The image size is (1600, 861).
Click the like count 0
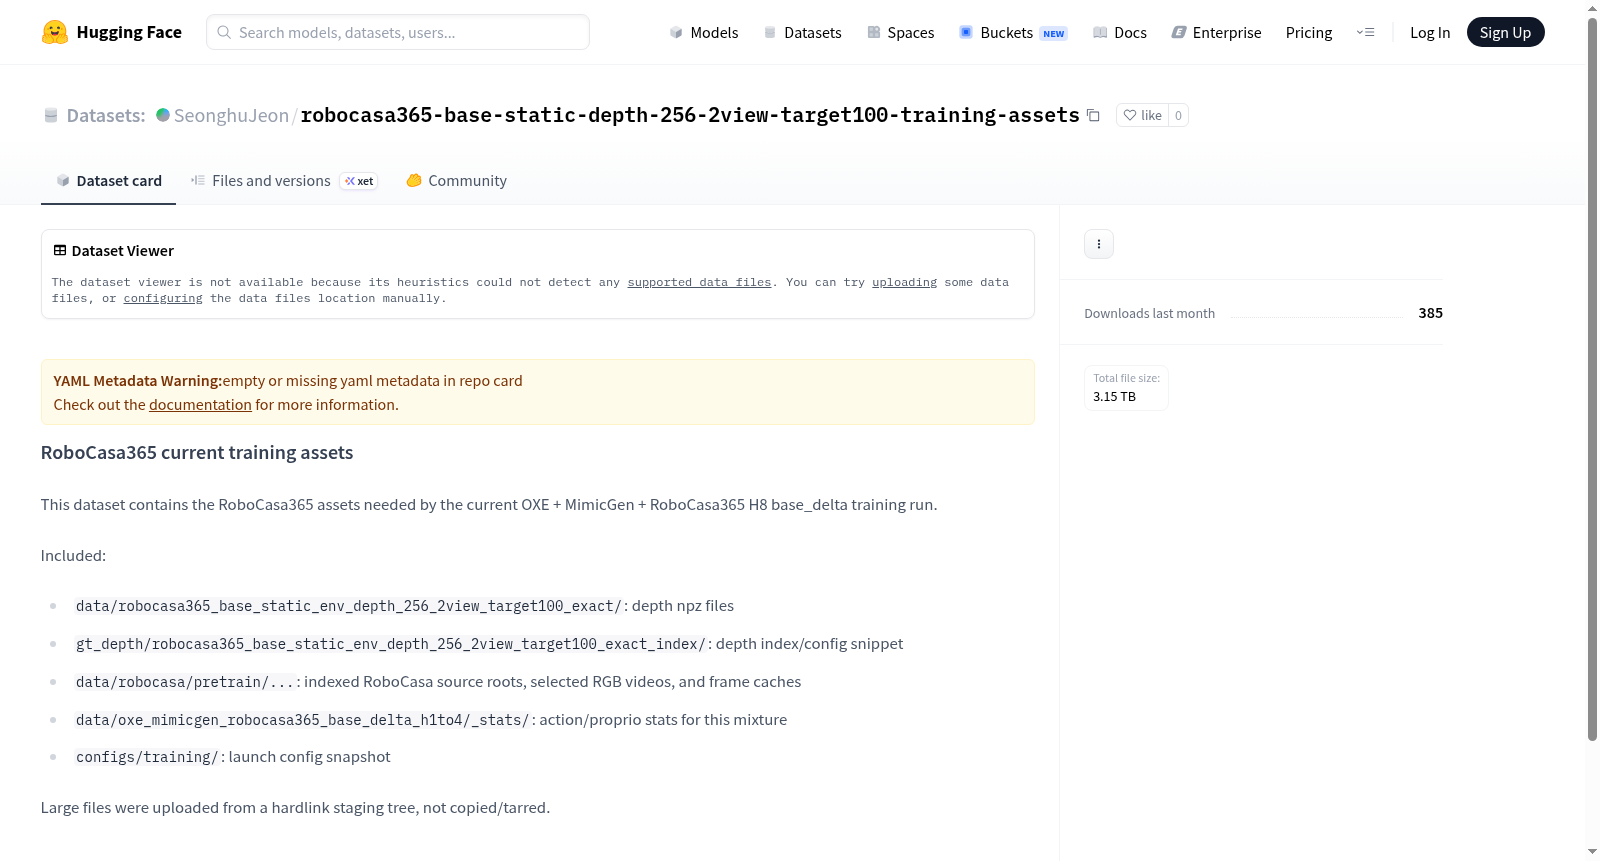(x=1178, y=115)
